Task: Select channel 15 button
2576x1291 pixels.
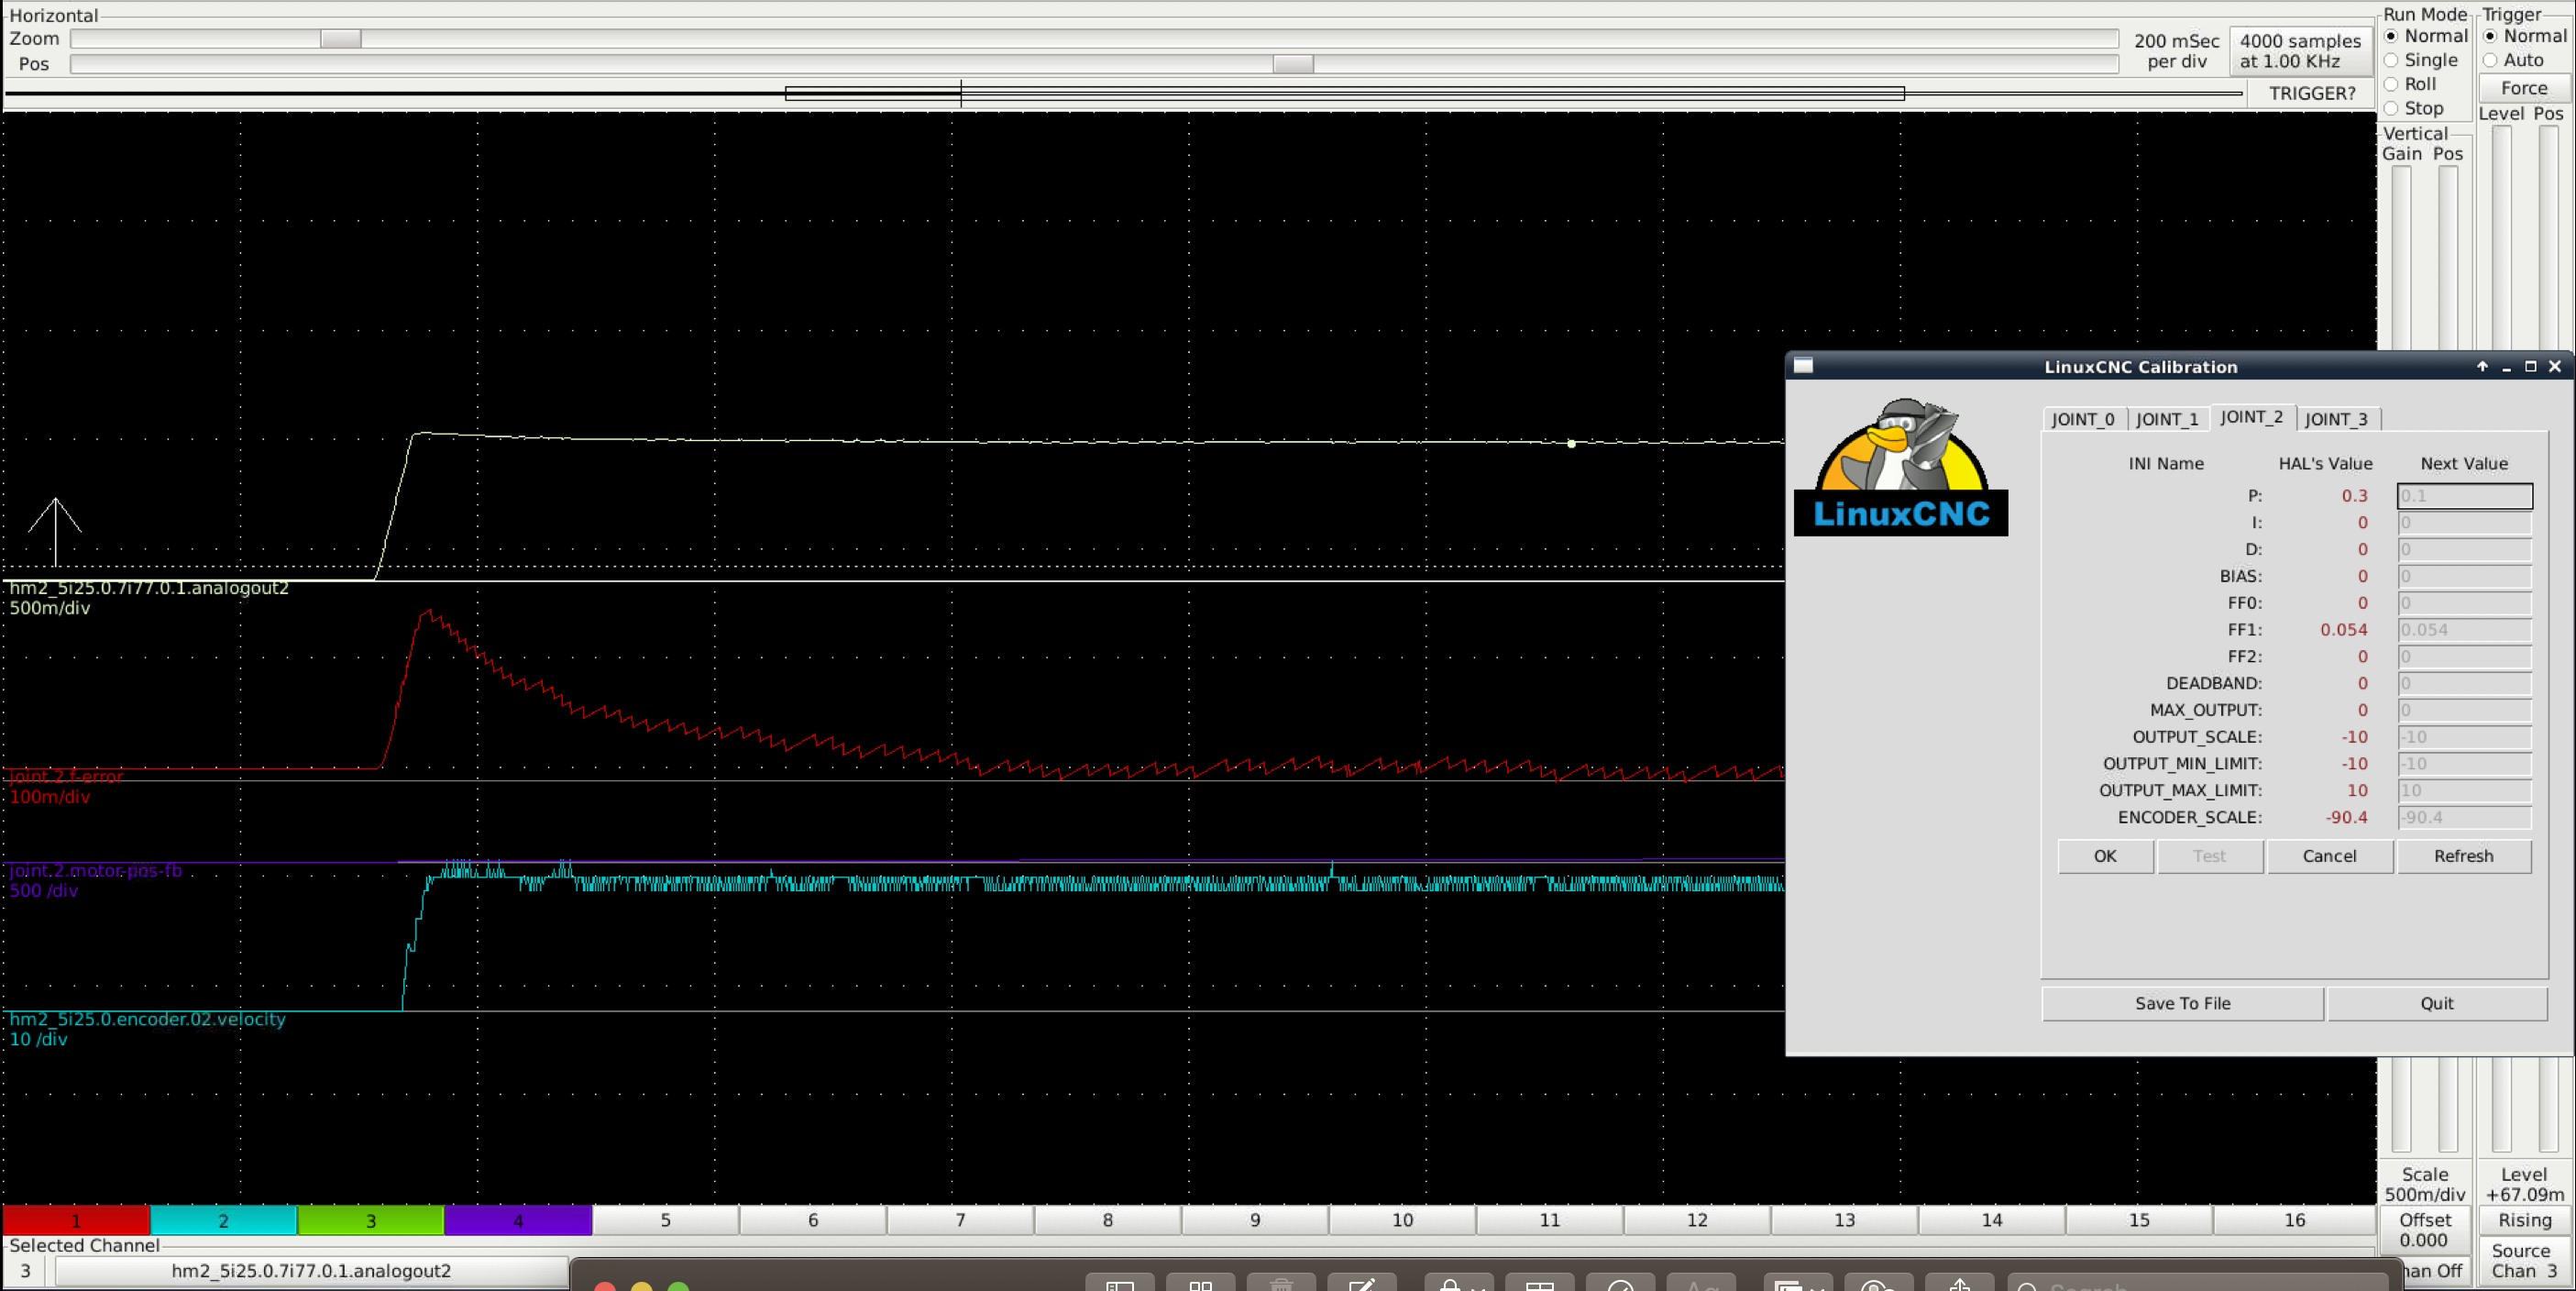Action: 2139,1220
